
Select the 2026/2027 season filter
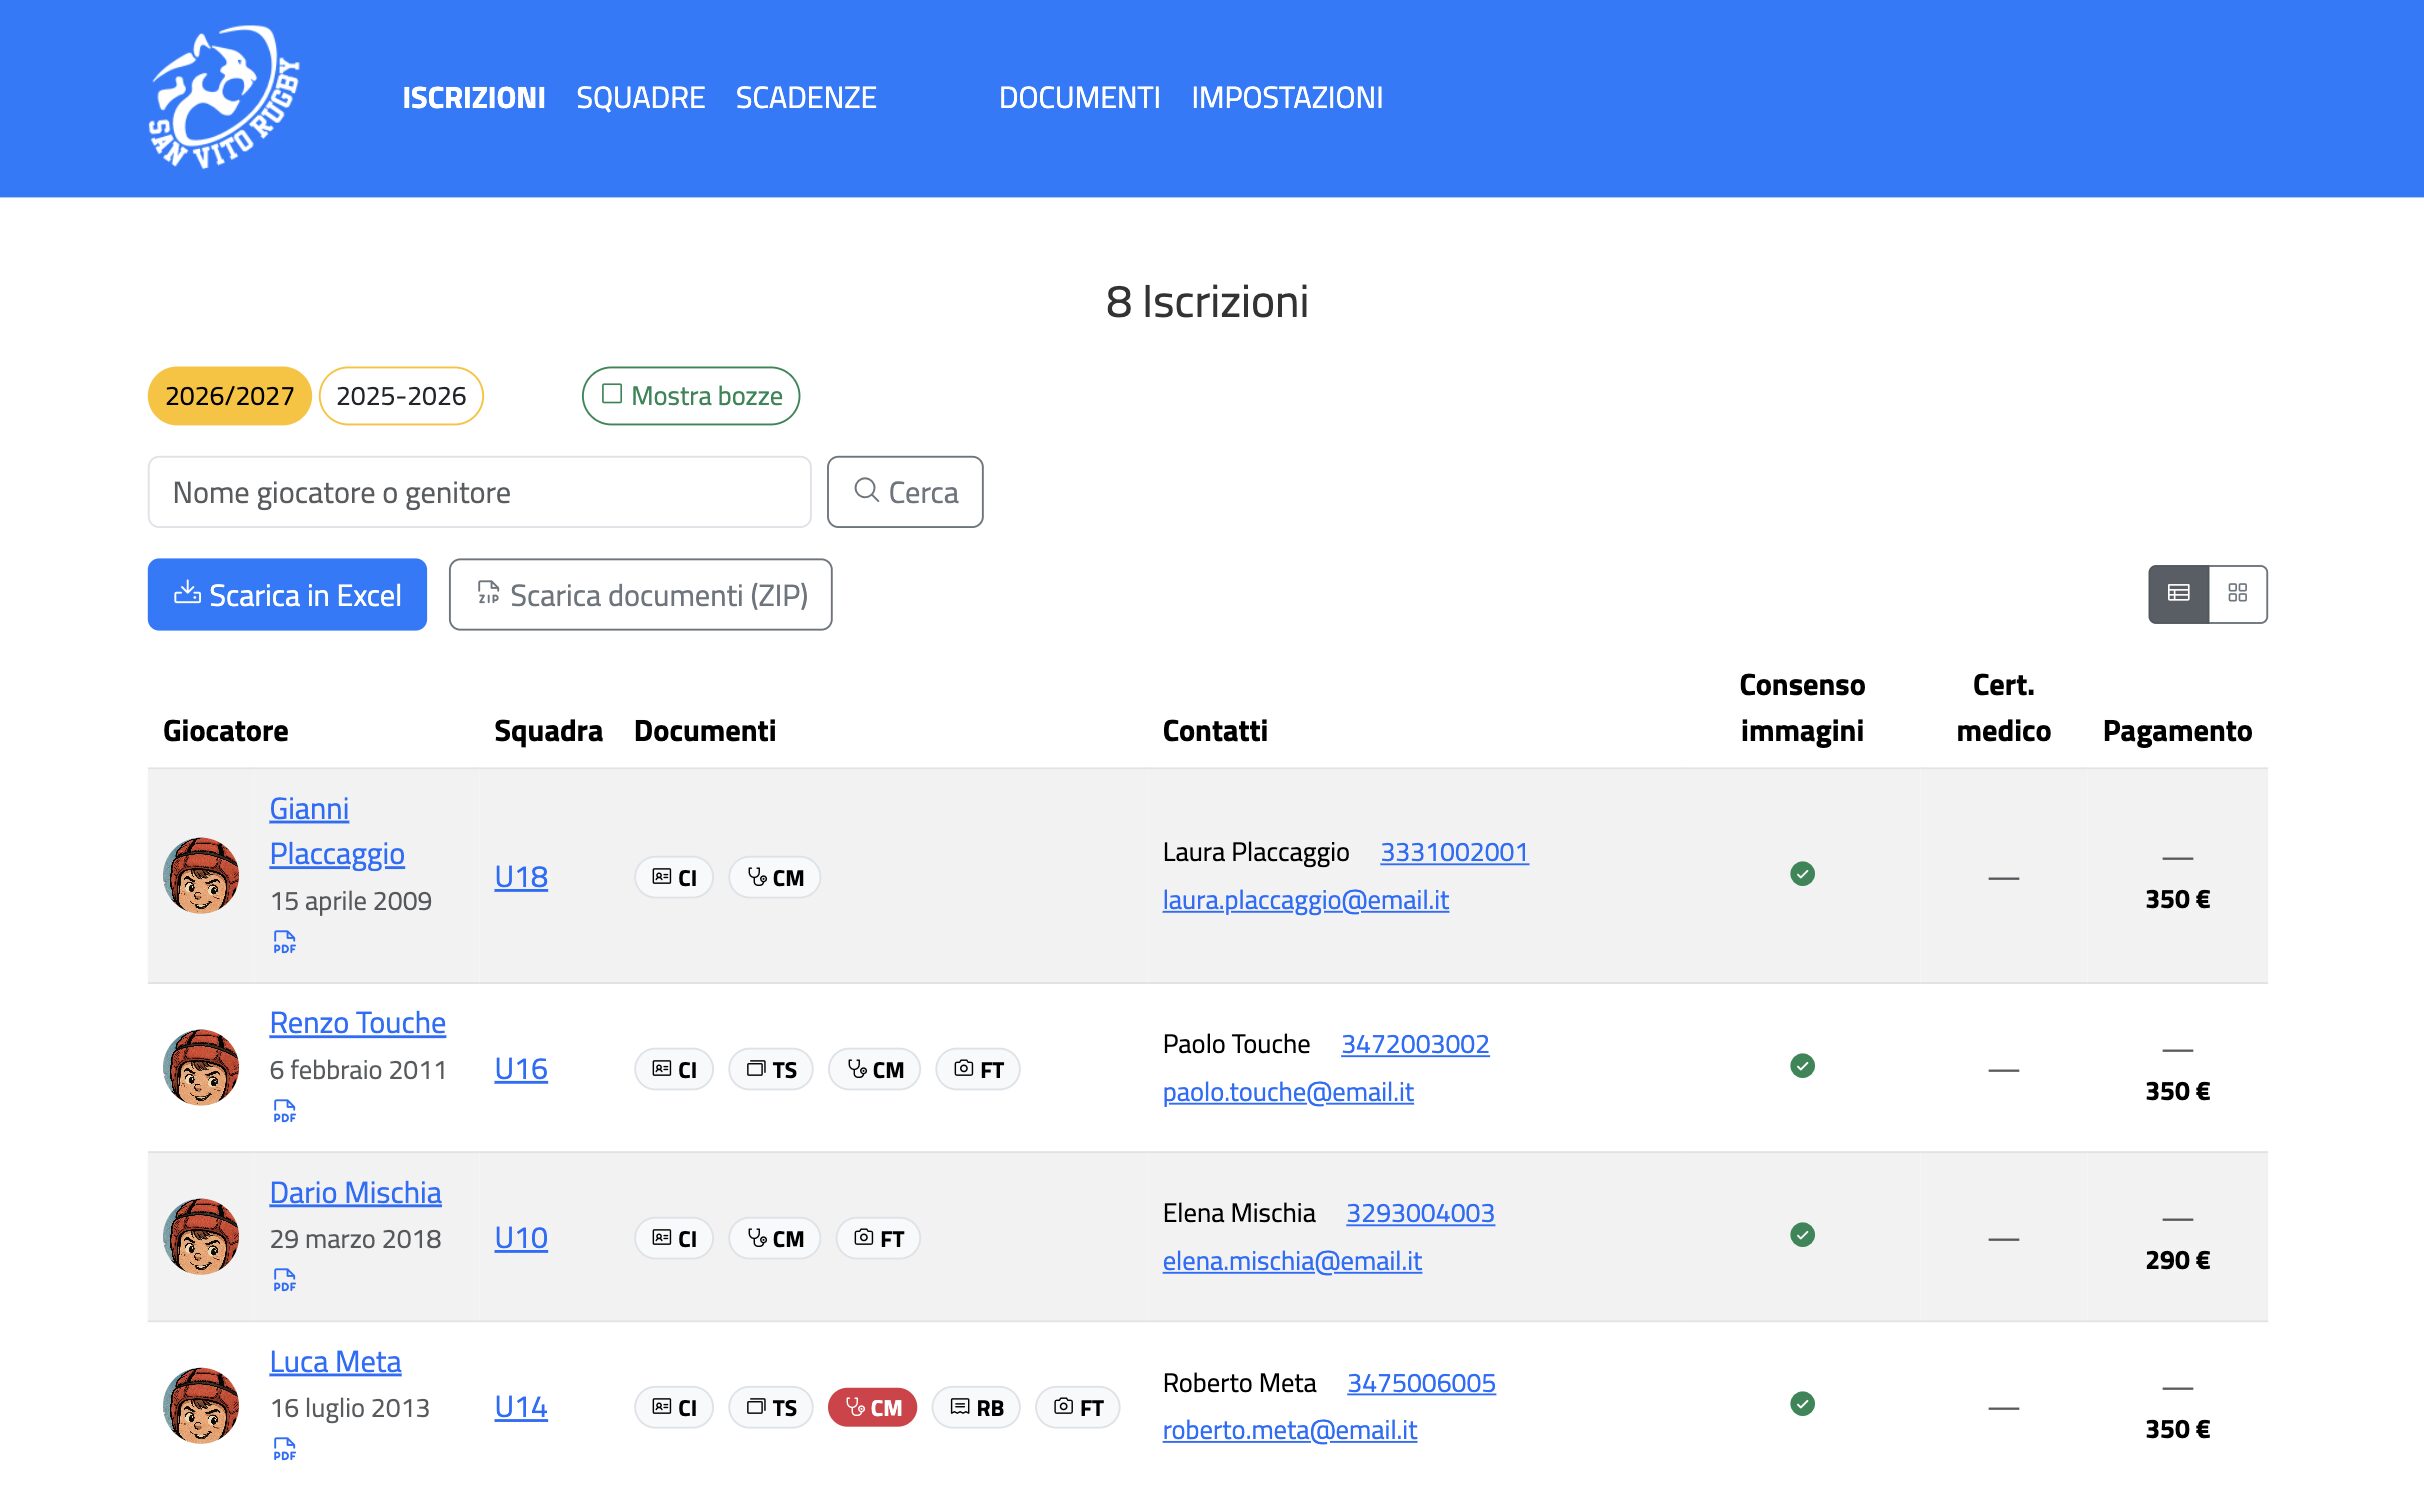click(229, 396)
